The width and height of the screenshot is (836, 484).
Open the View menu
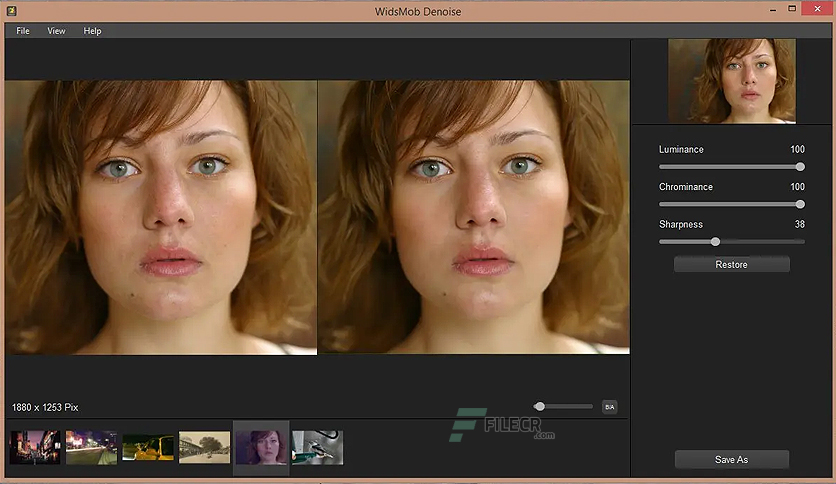[57, 31]
